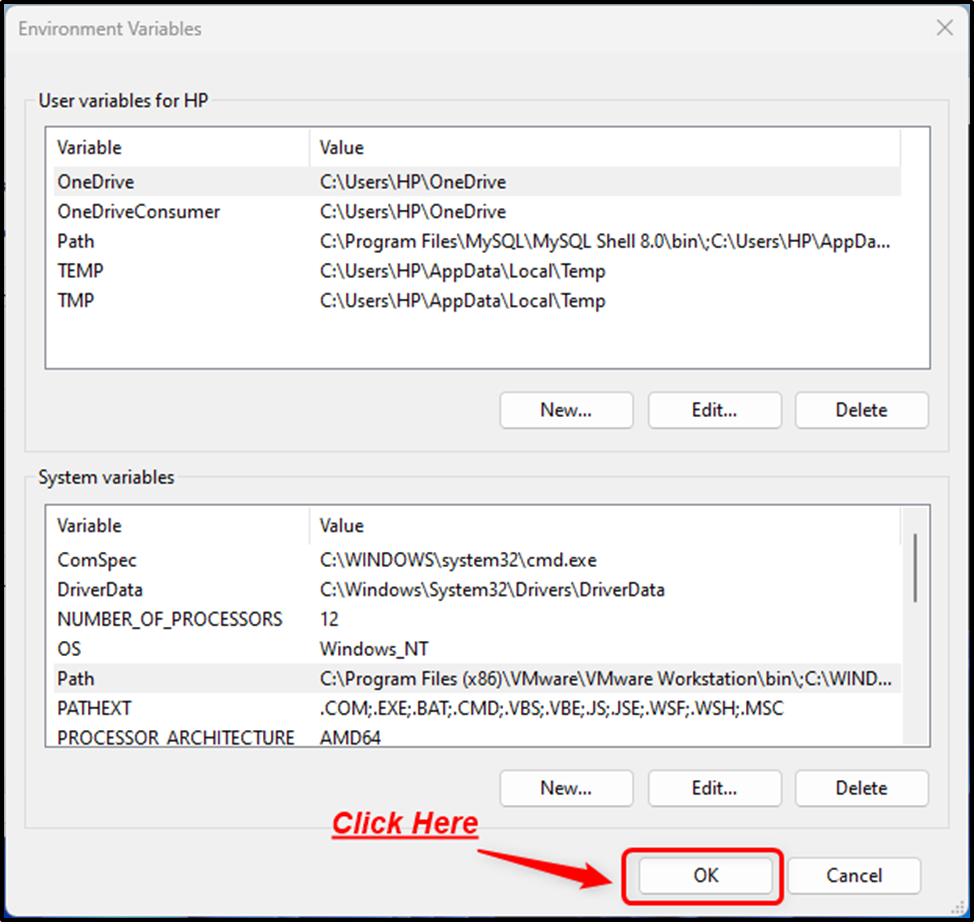Create a new user variable
The width and height of the screenshot is (974, 922).
tap(566, 410)
